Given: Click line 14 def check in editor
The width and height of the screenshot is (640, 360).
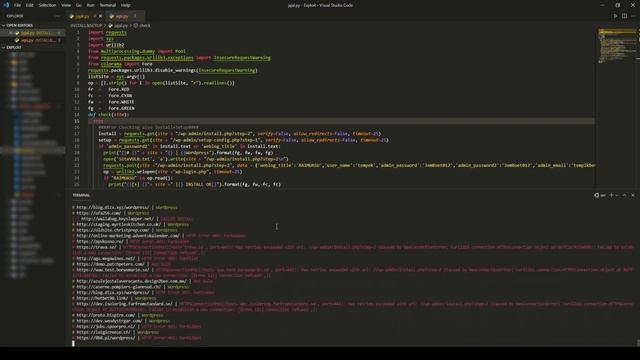Looking at the screenshot, I should [109, 115].
